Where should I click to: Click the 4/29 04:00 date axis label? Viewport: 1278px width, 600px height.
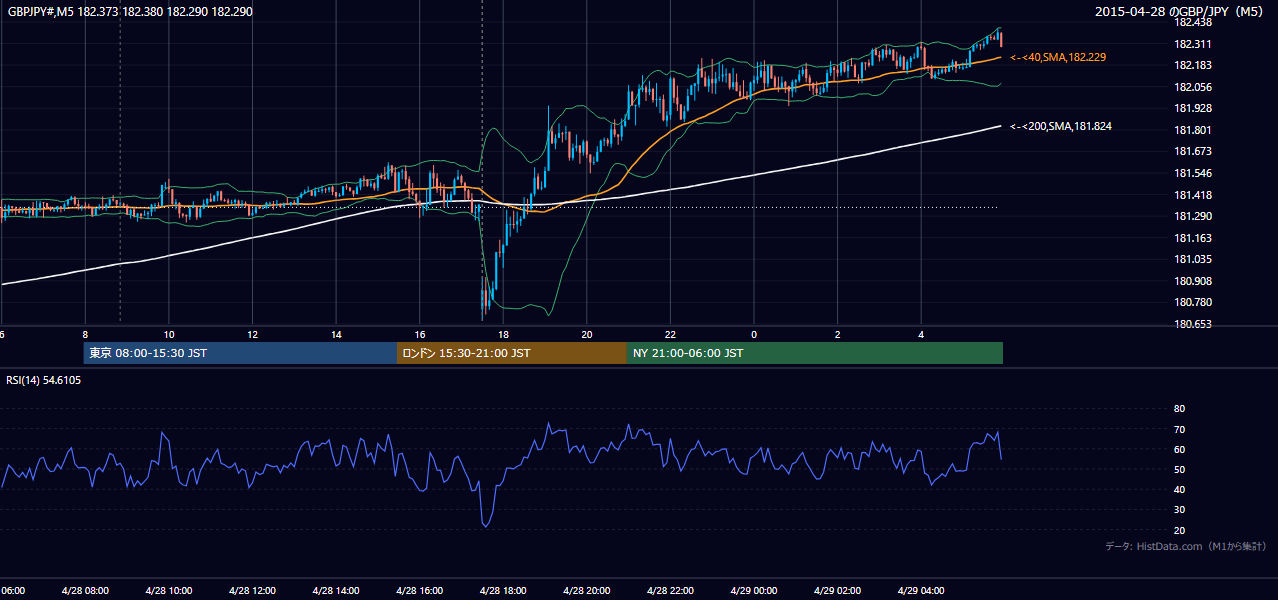pos(921,591)
